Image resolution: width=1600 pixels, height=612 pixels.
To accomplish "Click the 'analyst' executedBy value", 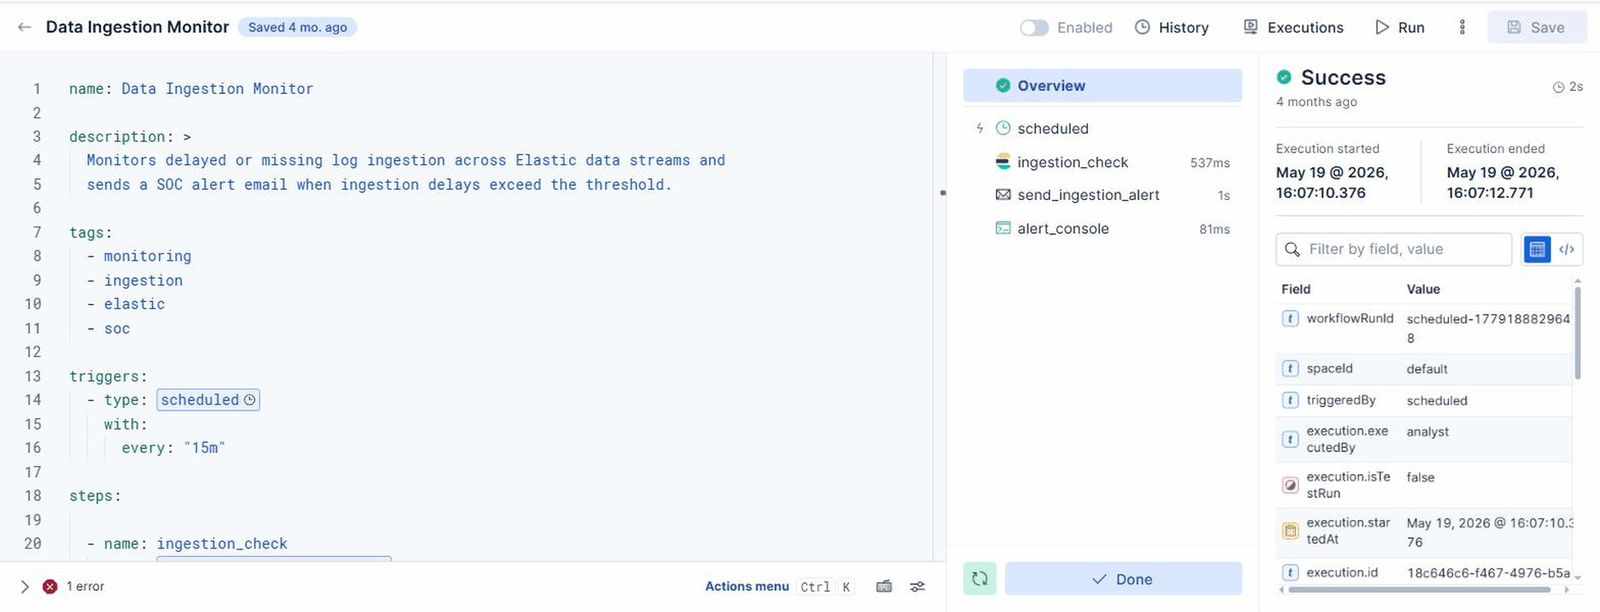I will tap(1427, 432).
